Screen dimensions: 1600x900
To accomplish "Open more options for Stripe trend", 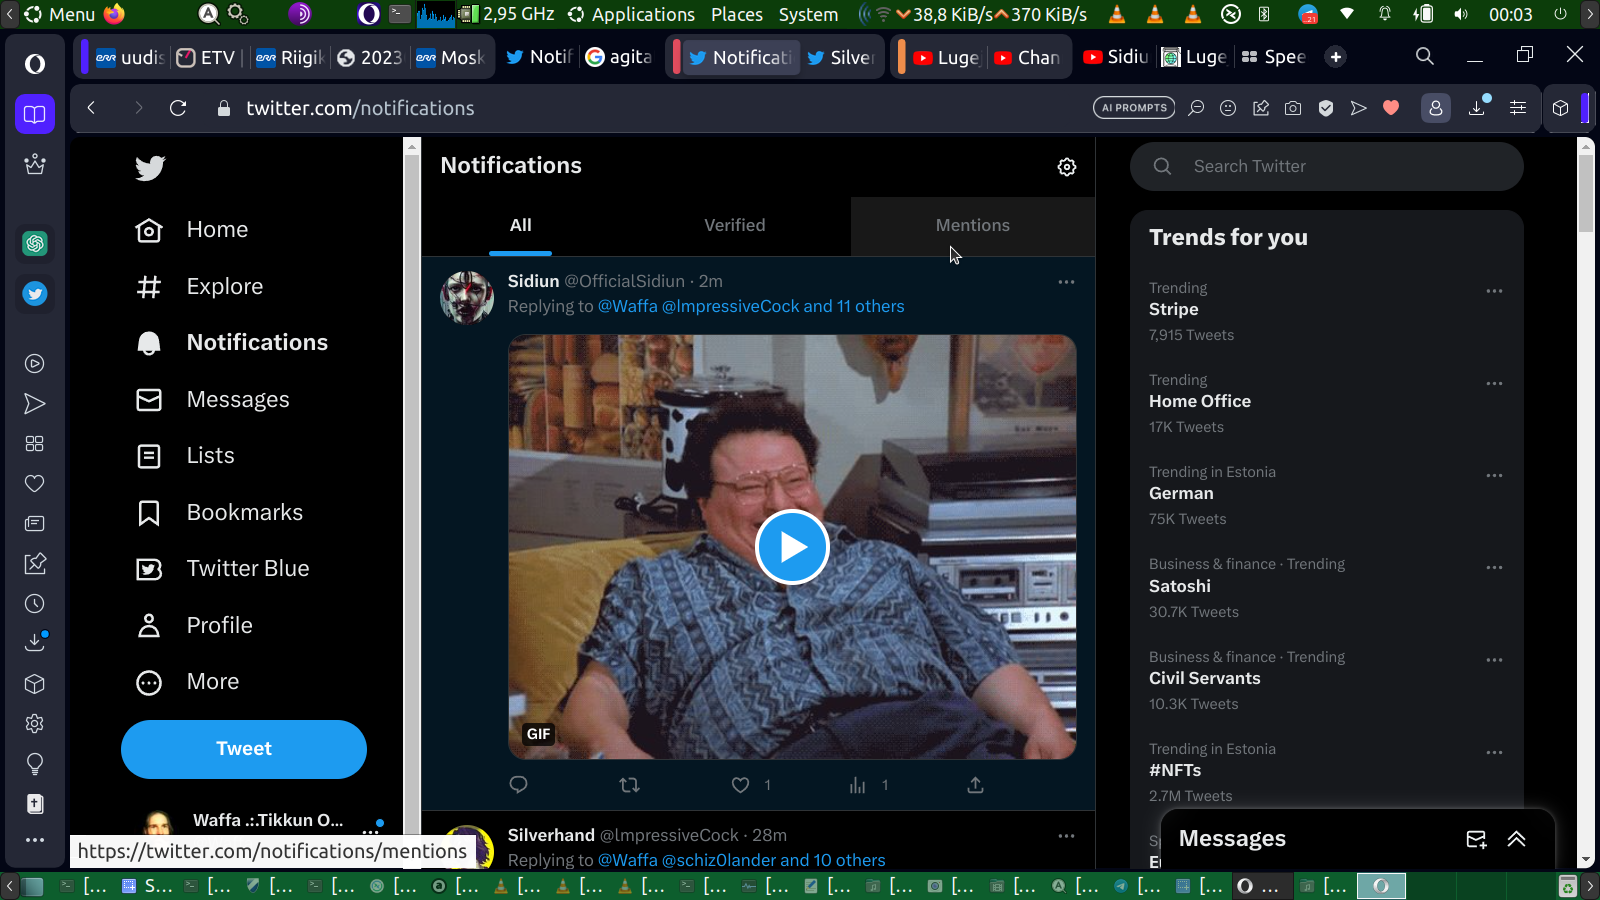I will click(1494, 291).
